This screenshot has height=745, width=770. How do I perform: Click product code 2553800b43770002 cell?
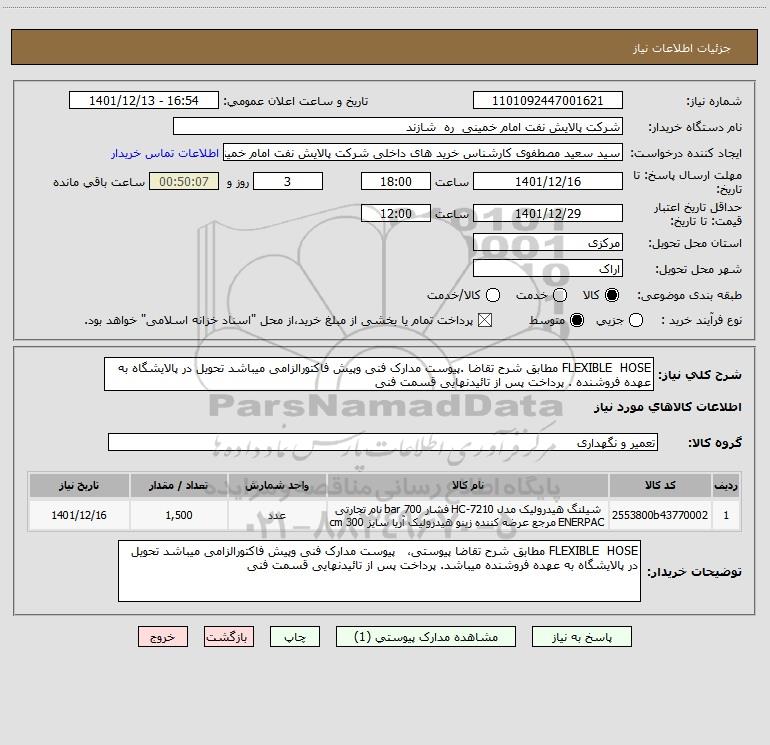[x=660, y=515]
